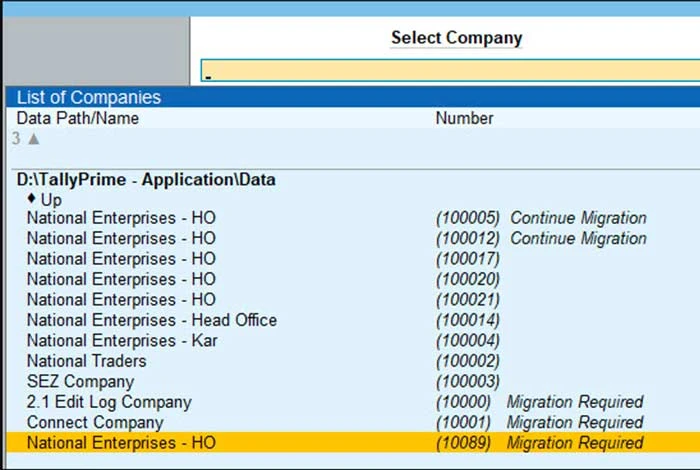Click the scroll-up arrow icon above the list
Screen dimensions: 700x470
[x=34, y=139]
